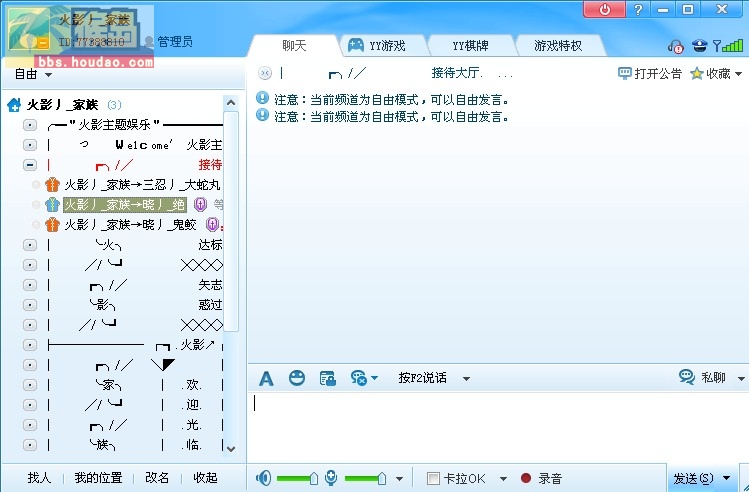749x492 pixels.
Task: Click the 收起 button
Action: (205, 478)
